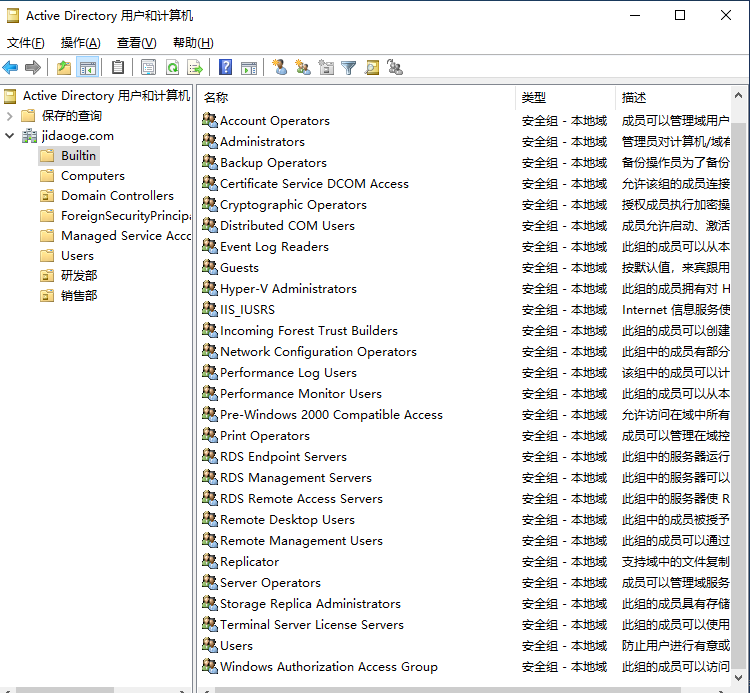This screenshot has height=693, width=750.
Task: Open the 文件(F) menu
Action: point(26,43)
